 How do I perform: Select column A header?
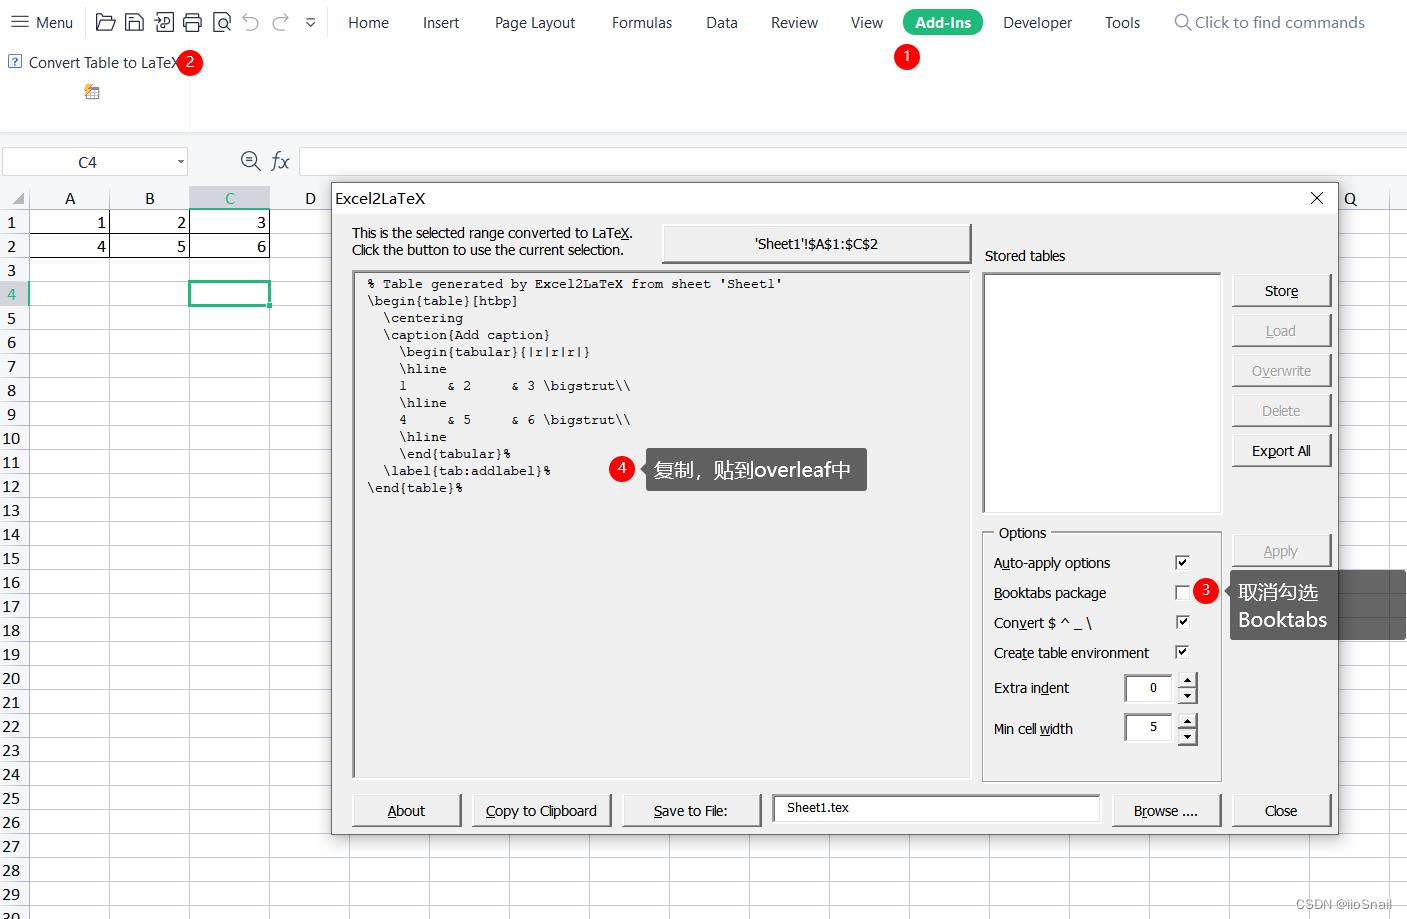click(70, 198)
